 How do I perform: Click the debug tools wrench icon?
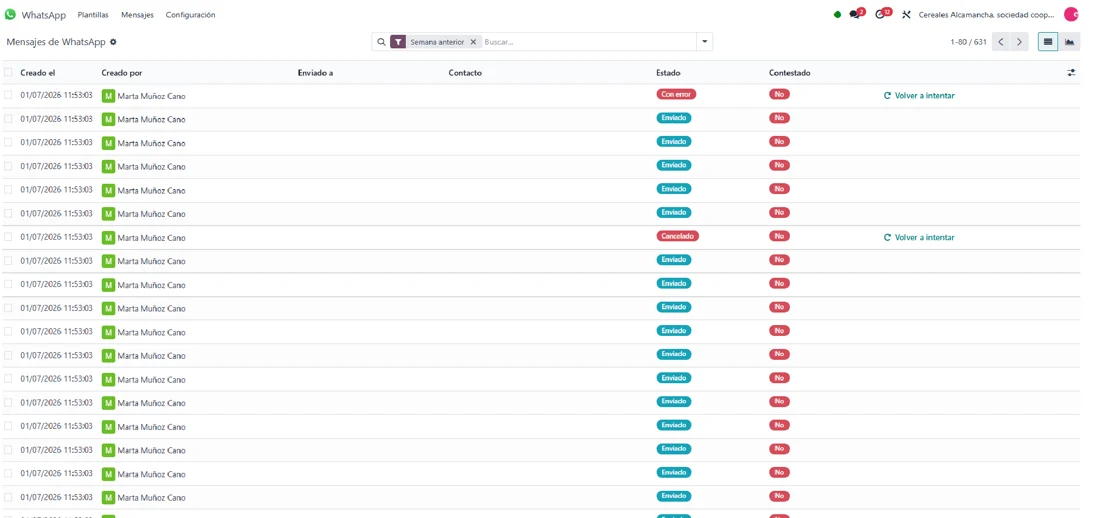tap(906, 14)
